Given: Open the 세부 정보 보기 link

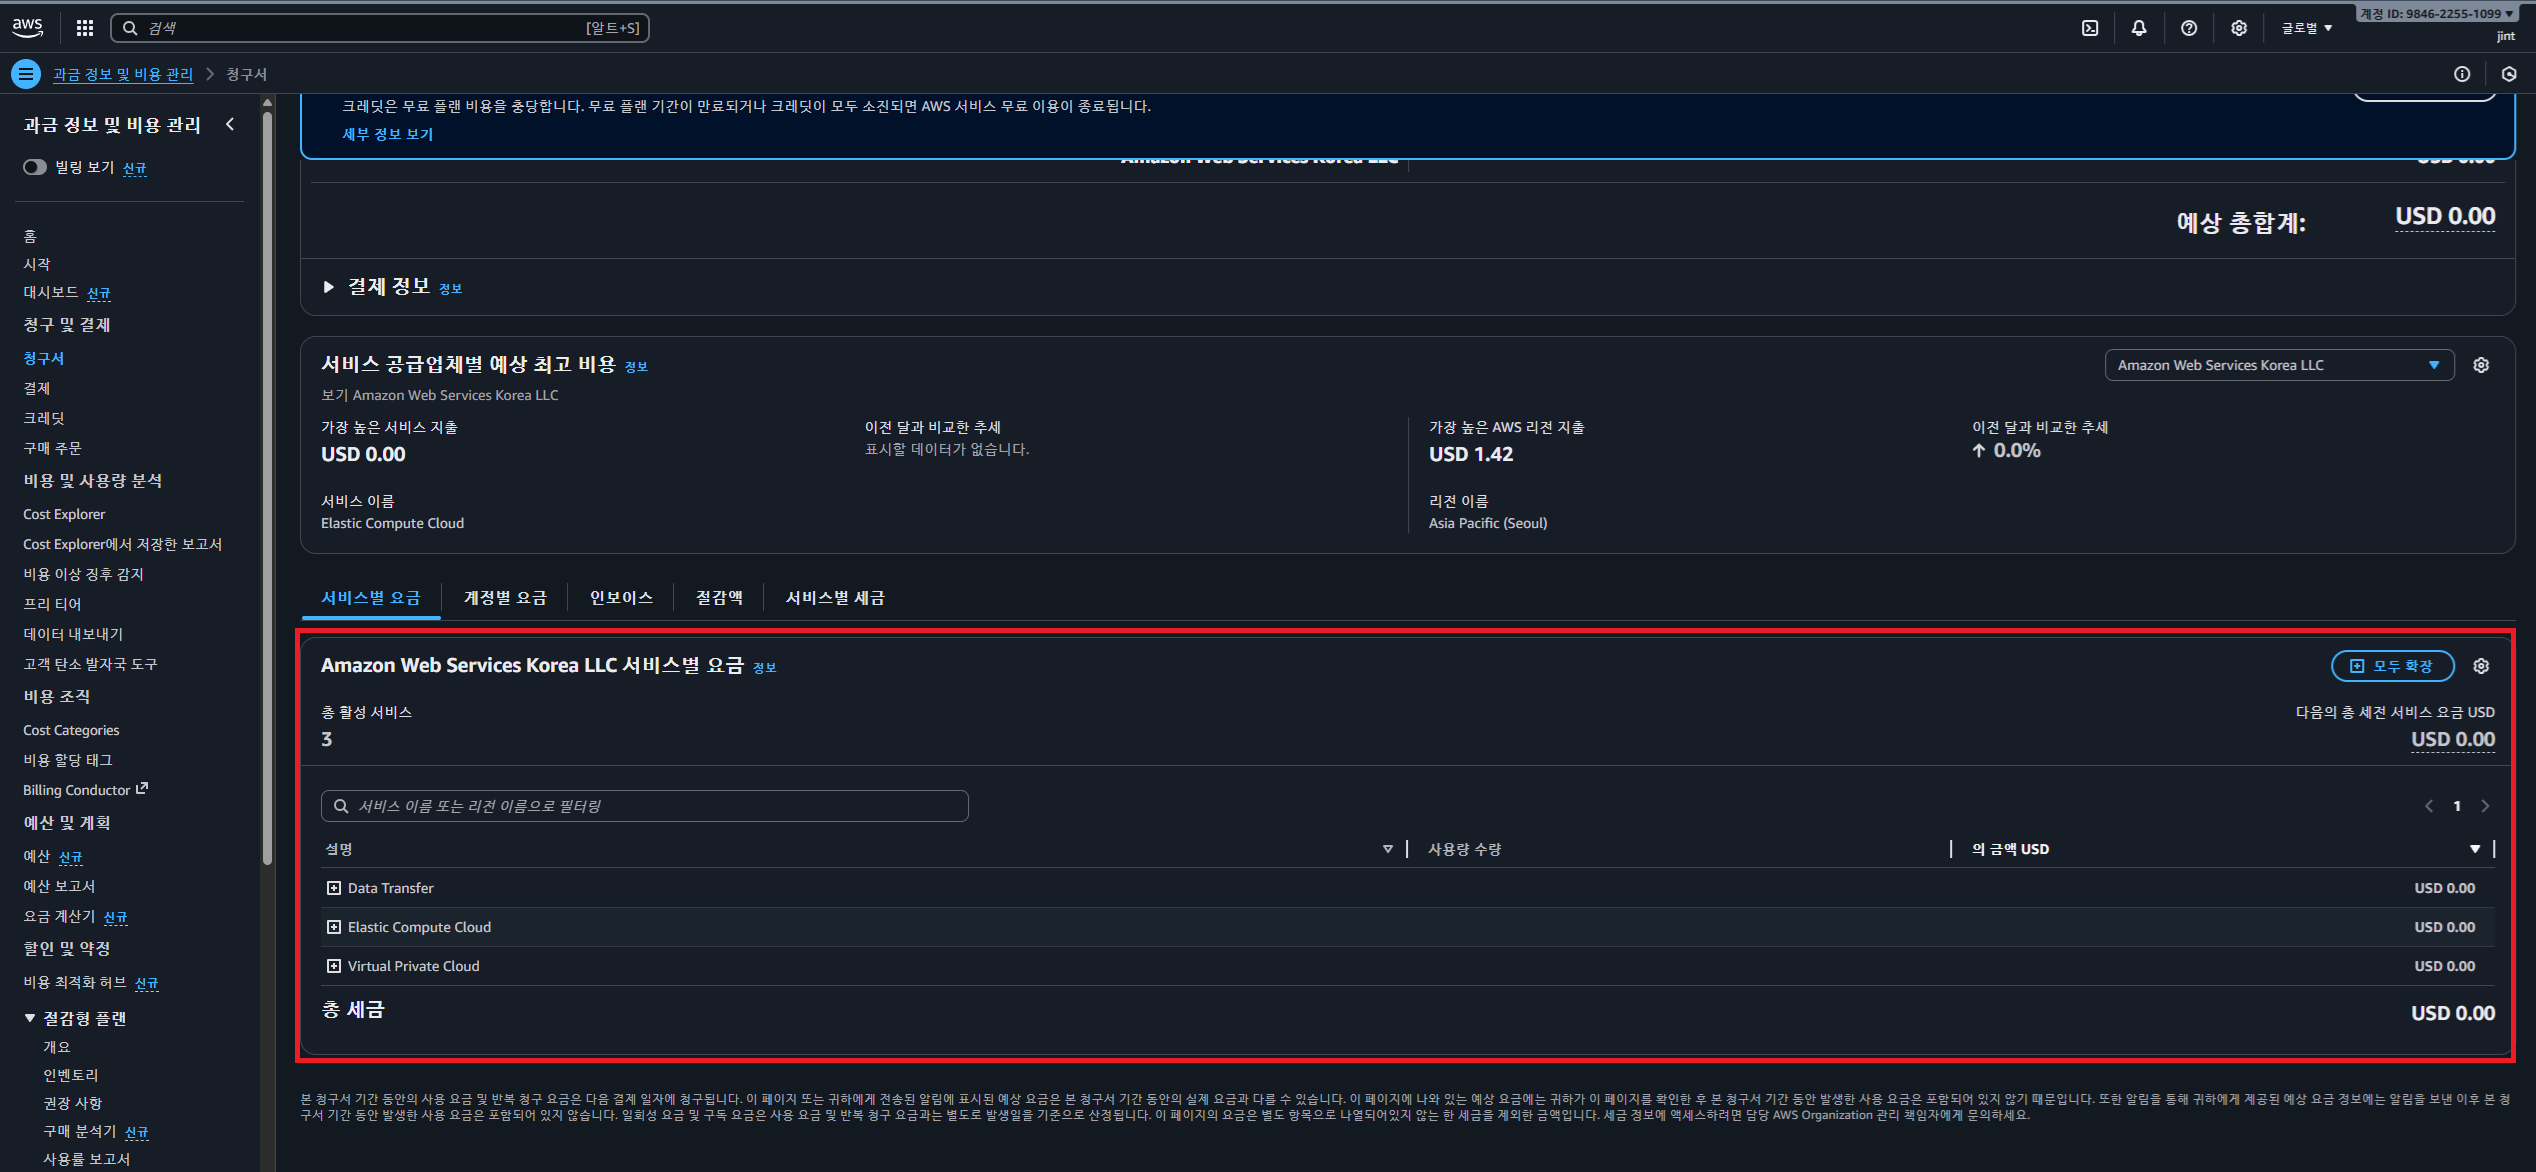Looking at the screenshot, I should point(388,134).
